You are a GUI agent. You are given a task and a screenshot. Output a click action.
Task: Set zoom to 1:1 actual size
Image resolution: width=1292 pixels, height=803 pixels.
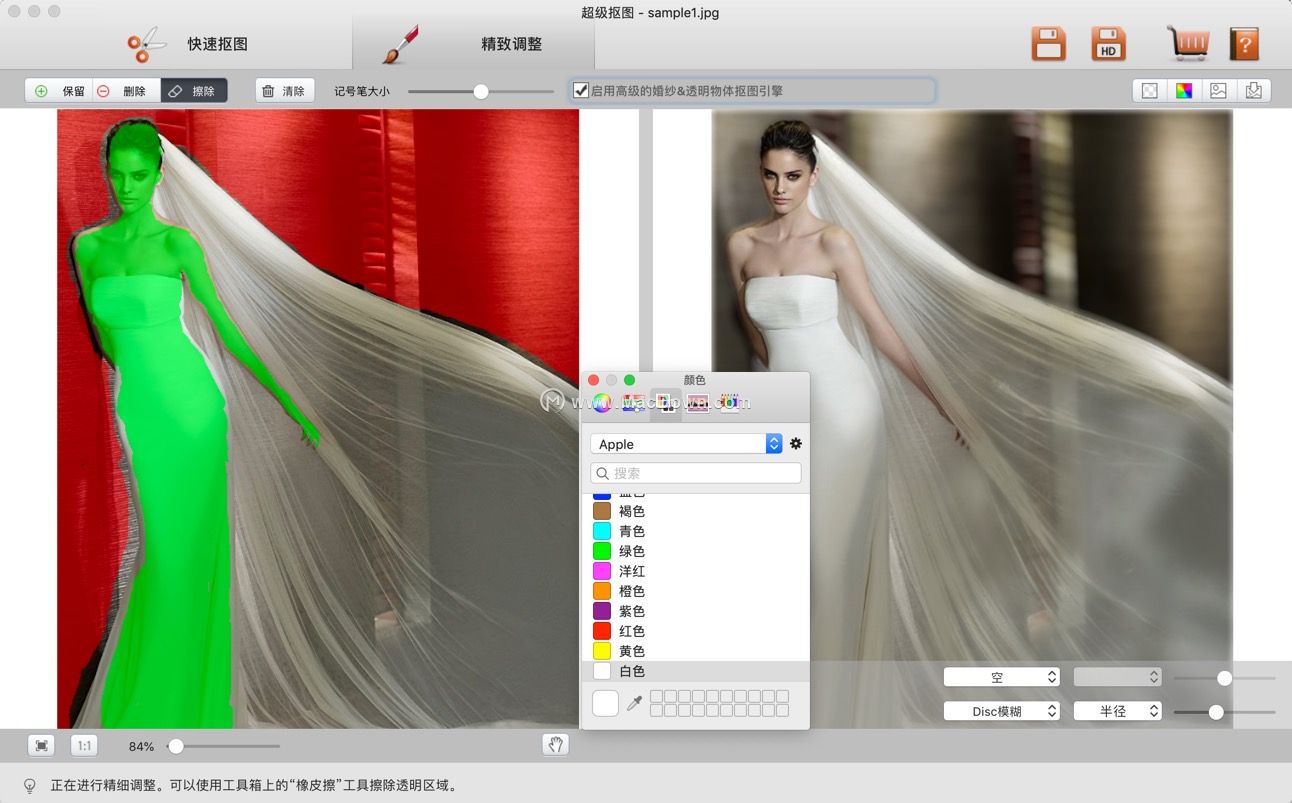[85, 746]
